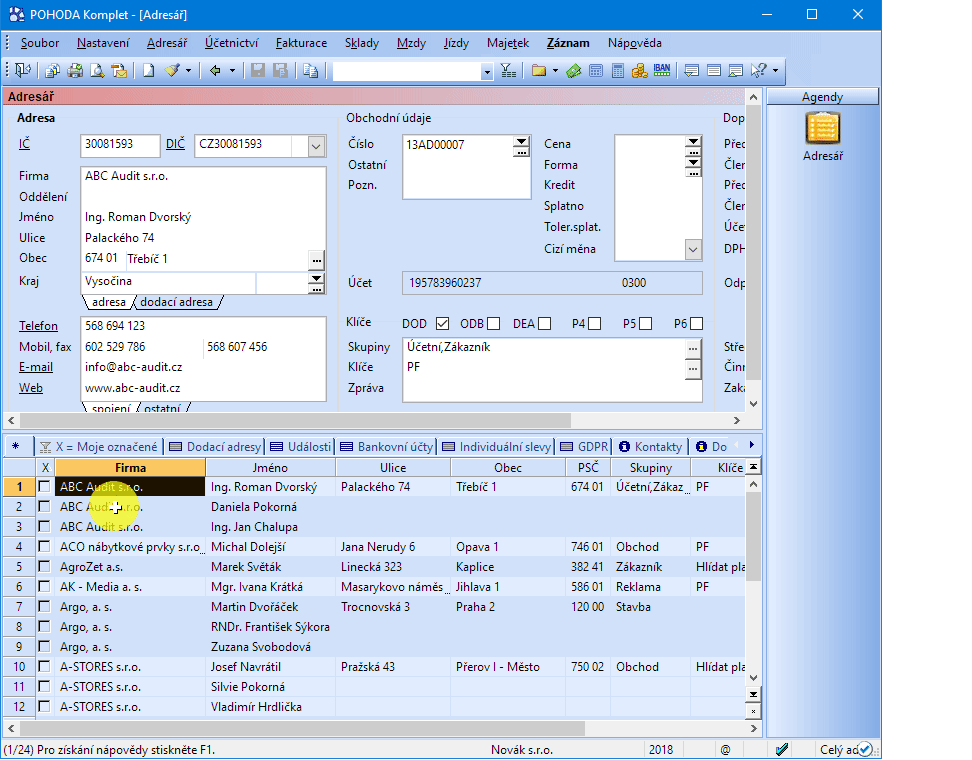Open the toolbar search combo box dropdown

pos(487,72)
